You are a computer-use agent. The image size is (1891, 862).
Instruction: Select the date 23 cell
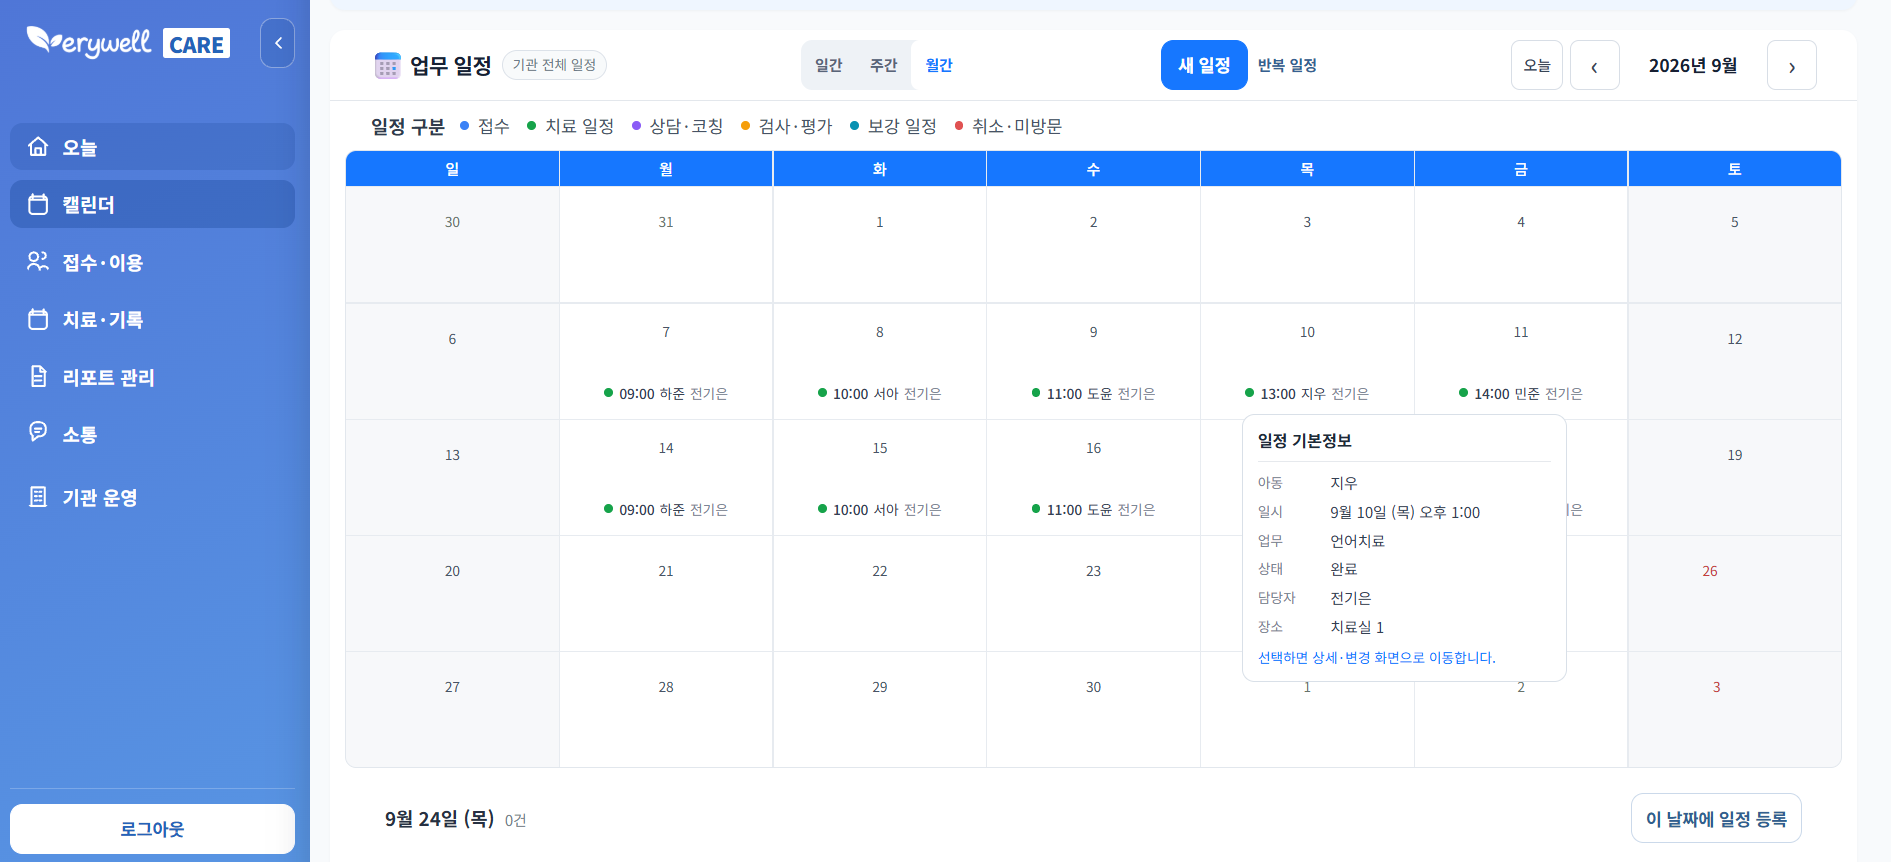[x=1093, y=594]
